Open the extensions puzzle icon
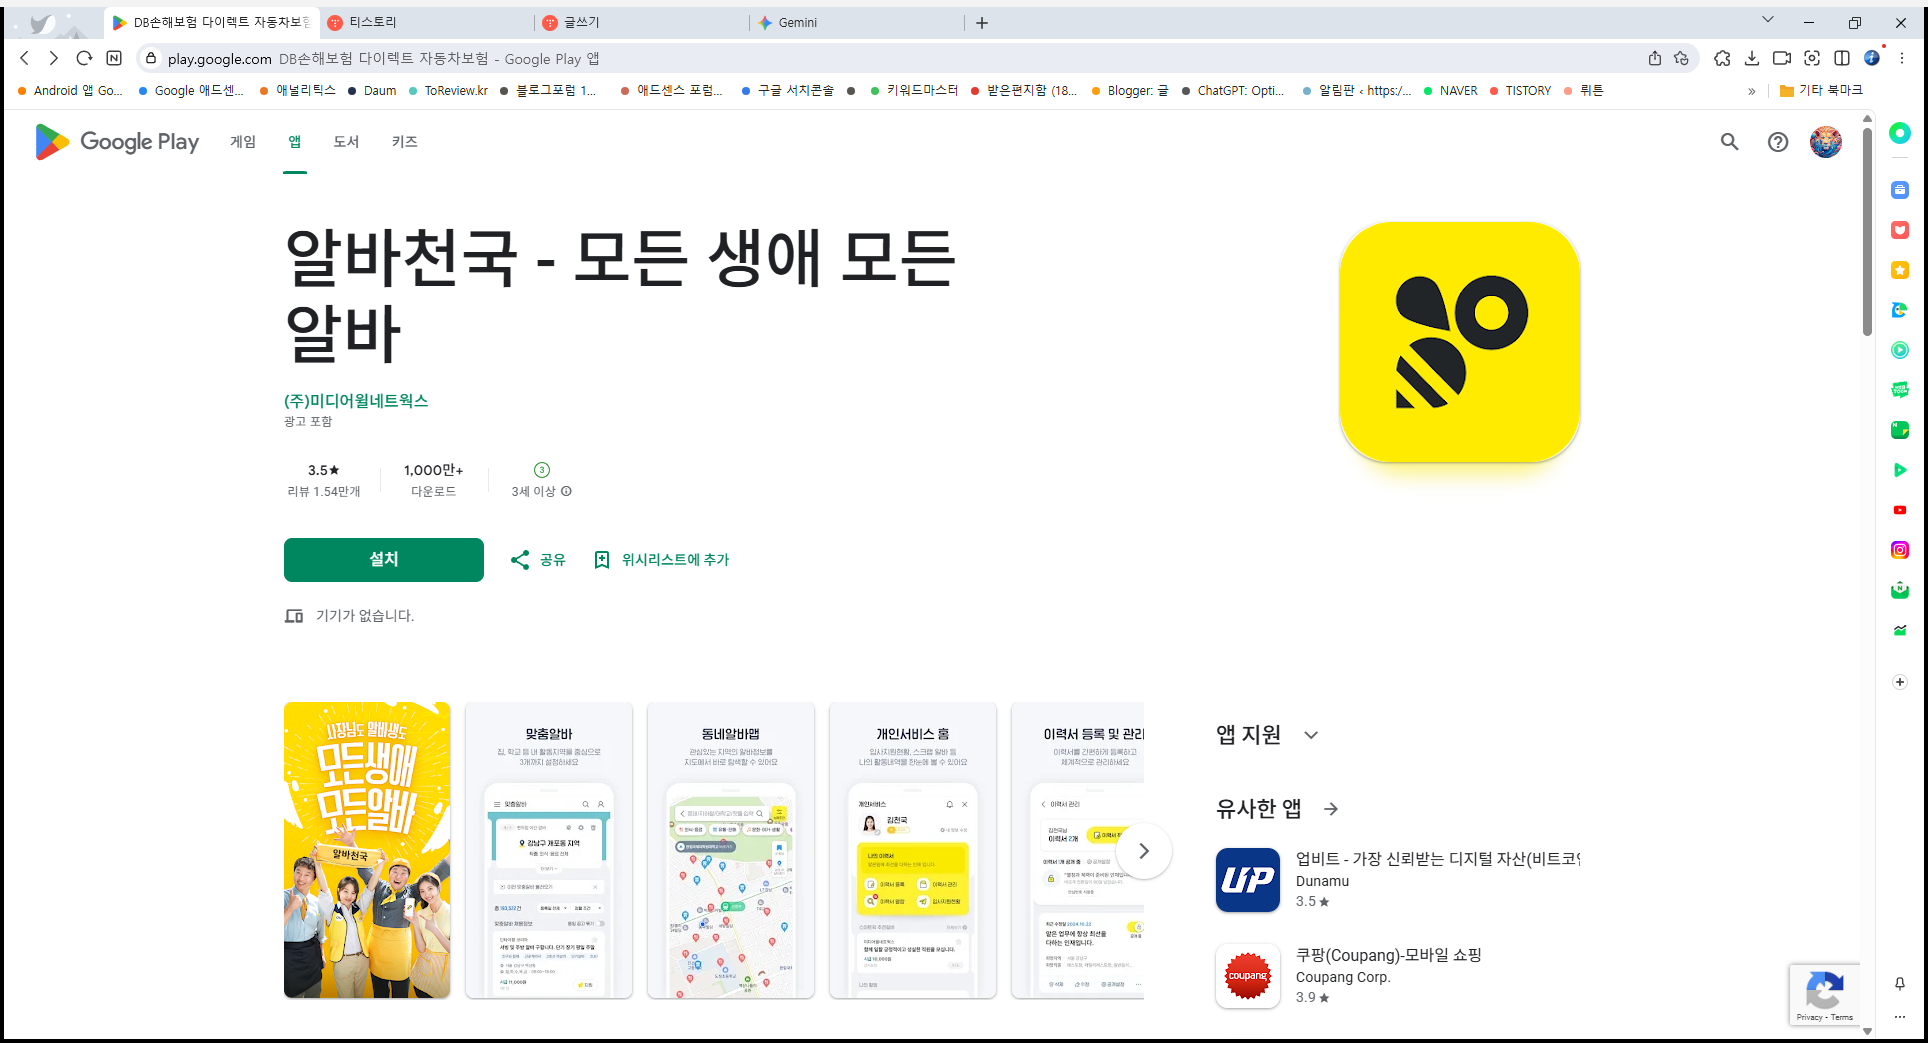 (1722, 59)
